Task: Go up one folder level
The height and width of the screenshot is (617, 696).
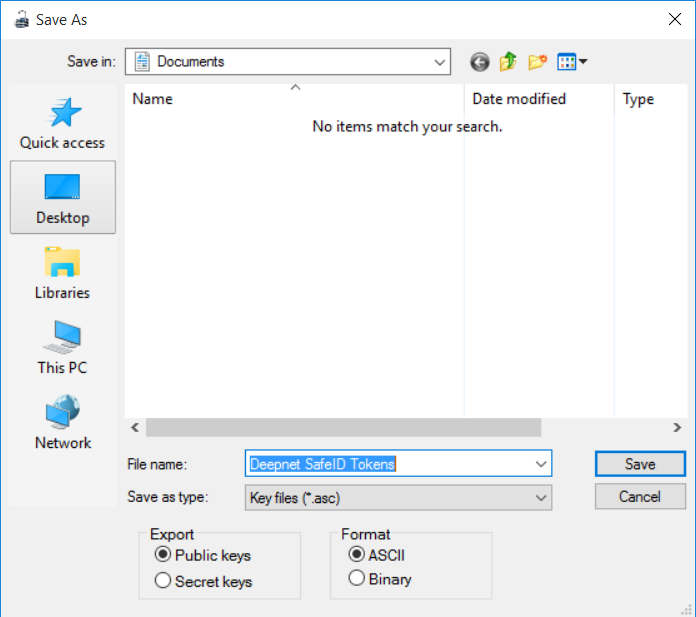Action: pos(508,62)
